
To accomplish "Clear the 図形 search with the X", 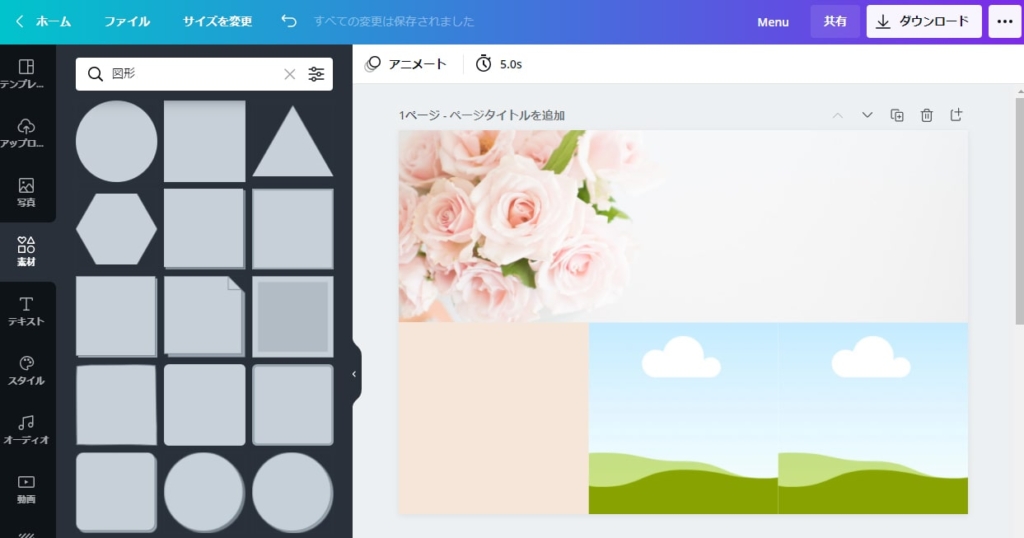I will pos(290,74).
